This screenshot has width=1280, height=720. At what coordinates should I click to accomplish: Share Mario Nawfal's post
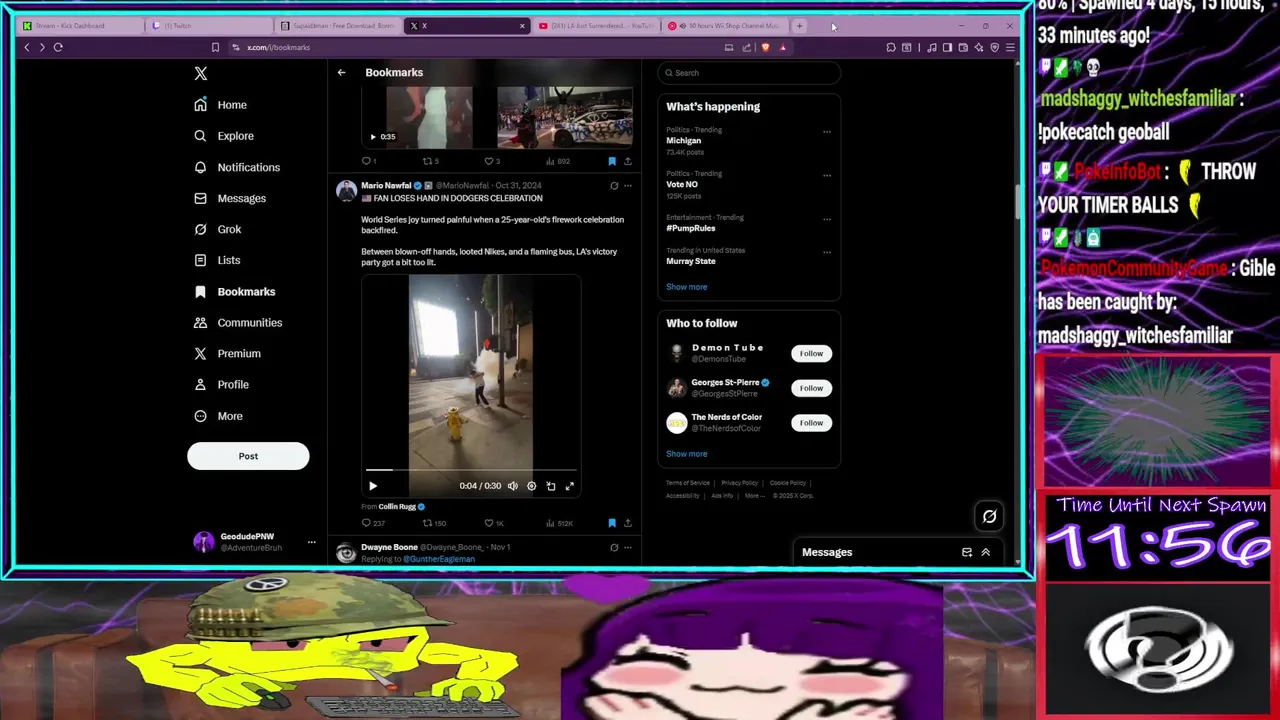[x=627, y=523]
